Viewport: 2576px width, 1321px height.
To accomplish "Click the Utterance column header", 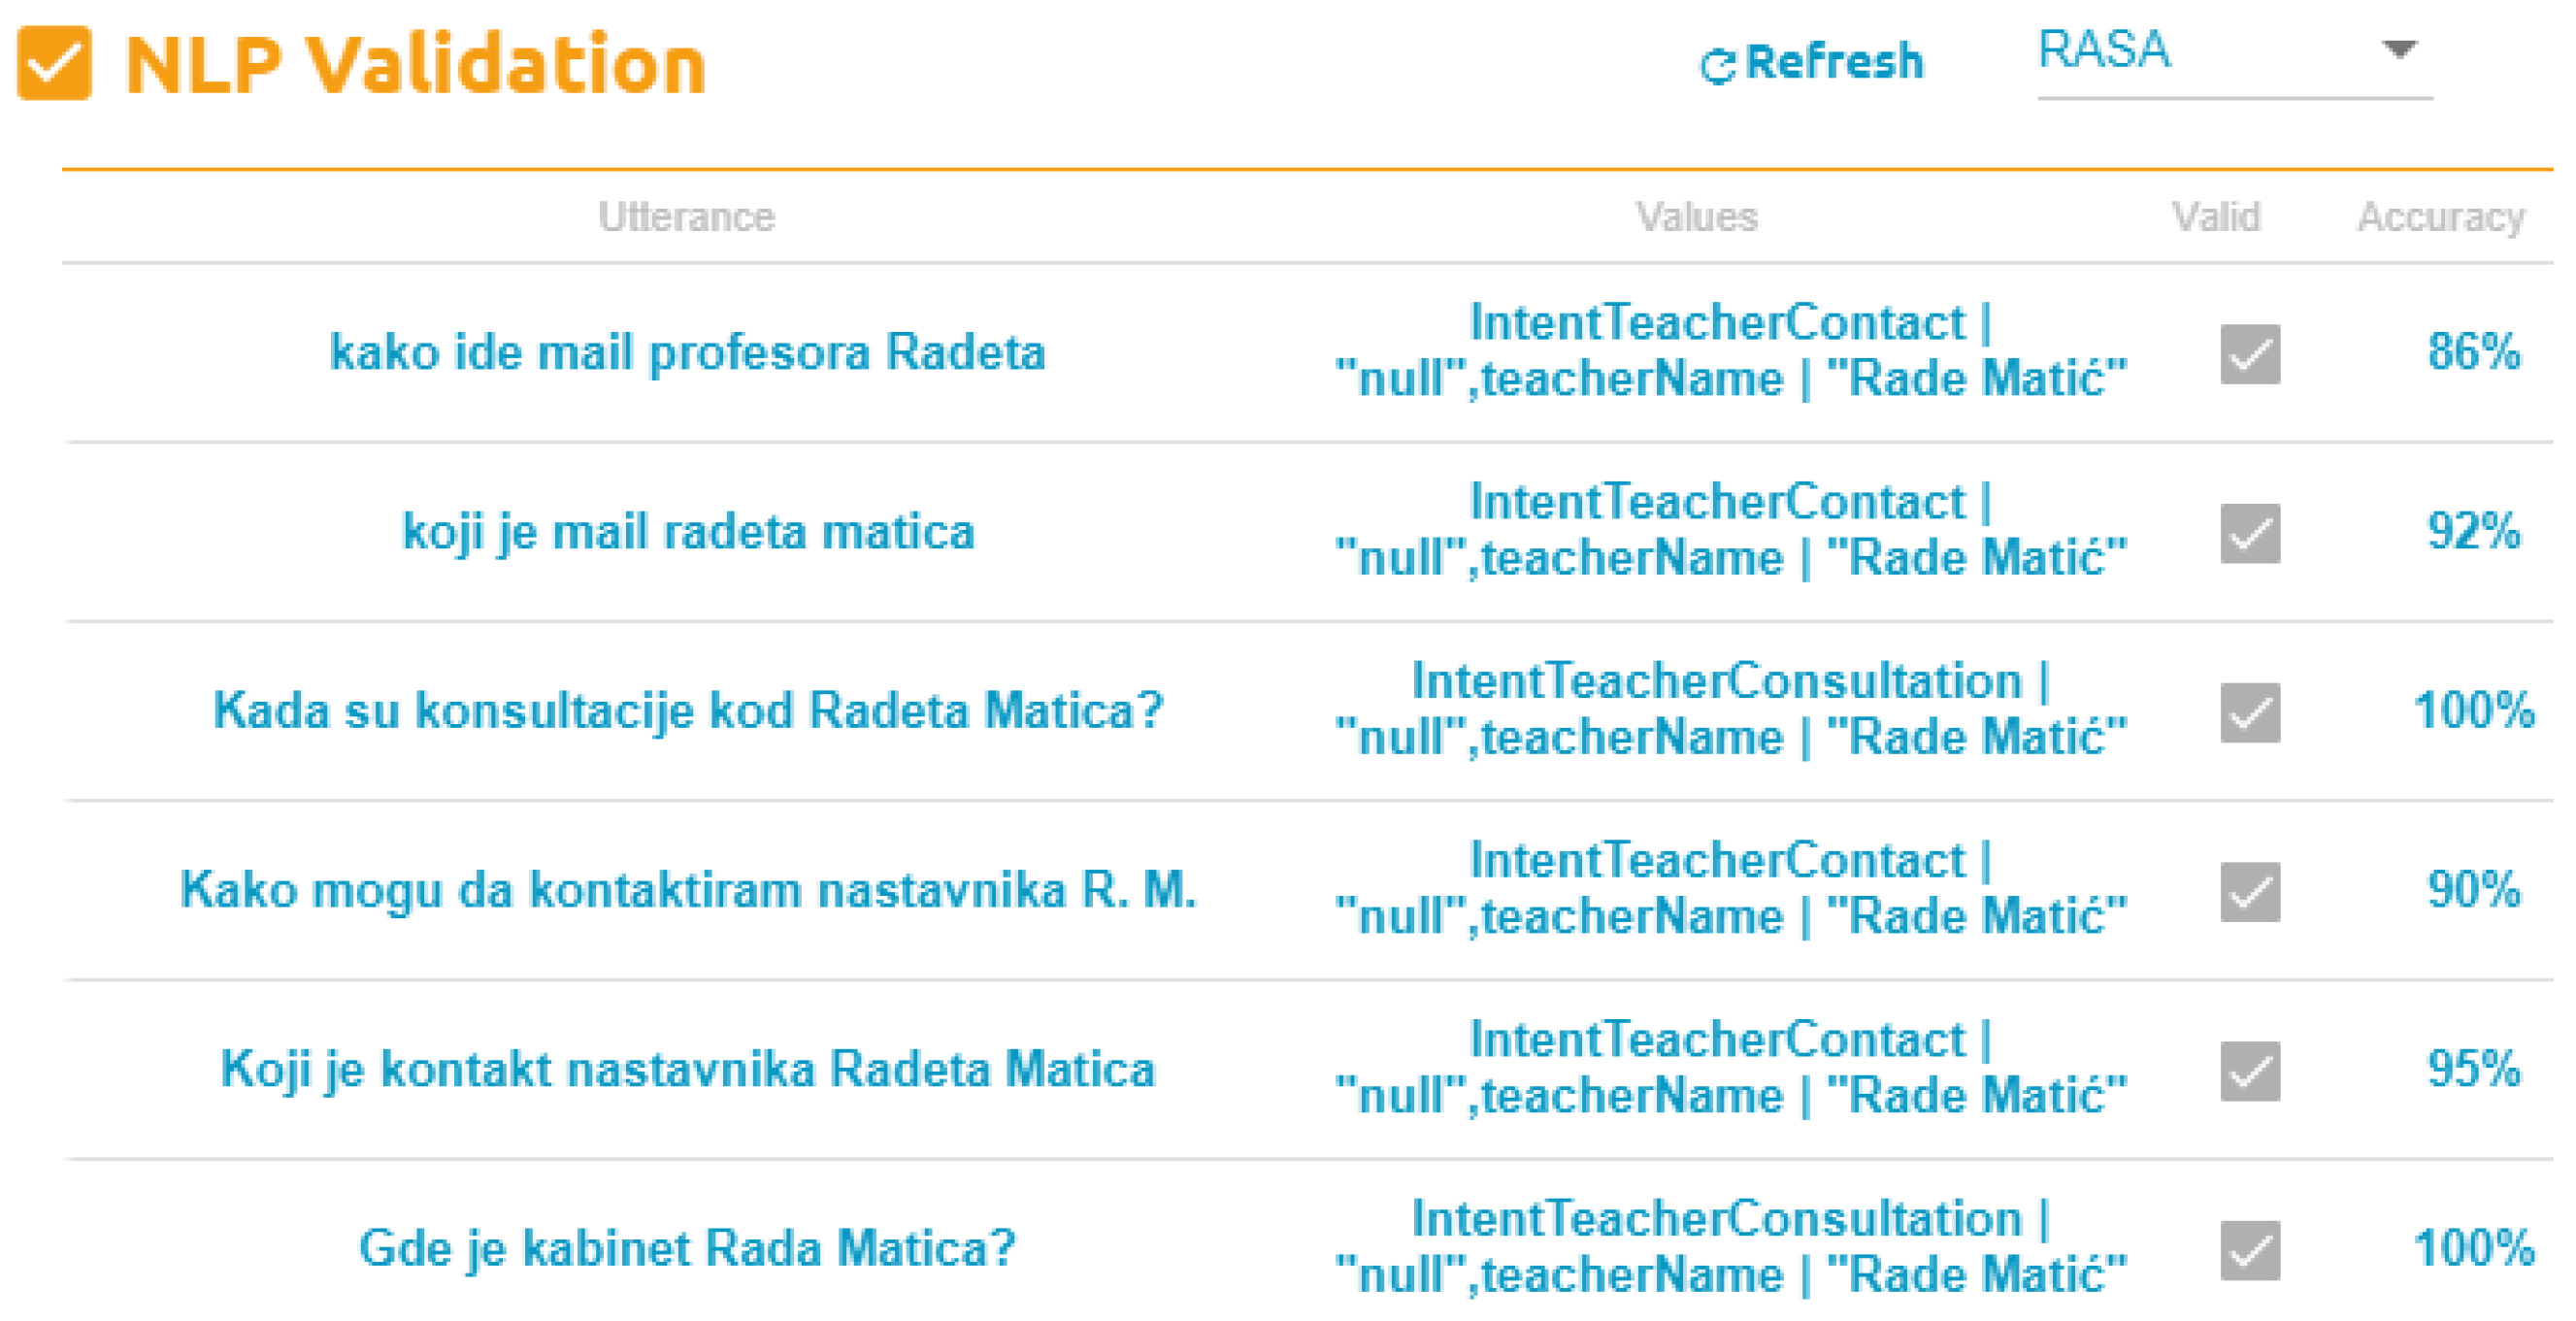I will point(686,217).
